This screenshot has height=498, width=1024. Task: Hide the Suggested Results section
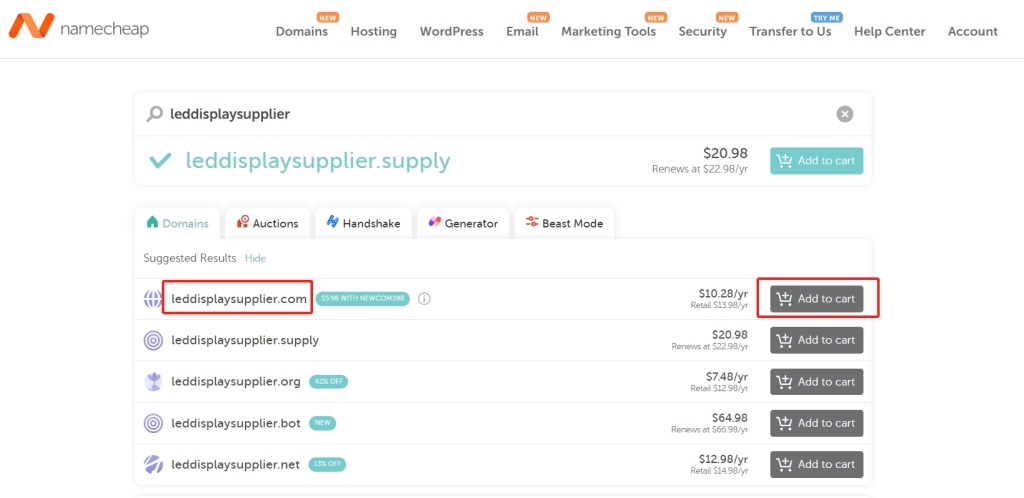pos(256,258)
